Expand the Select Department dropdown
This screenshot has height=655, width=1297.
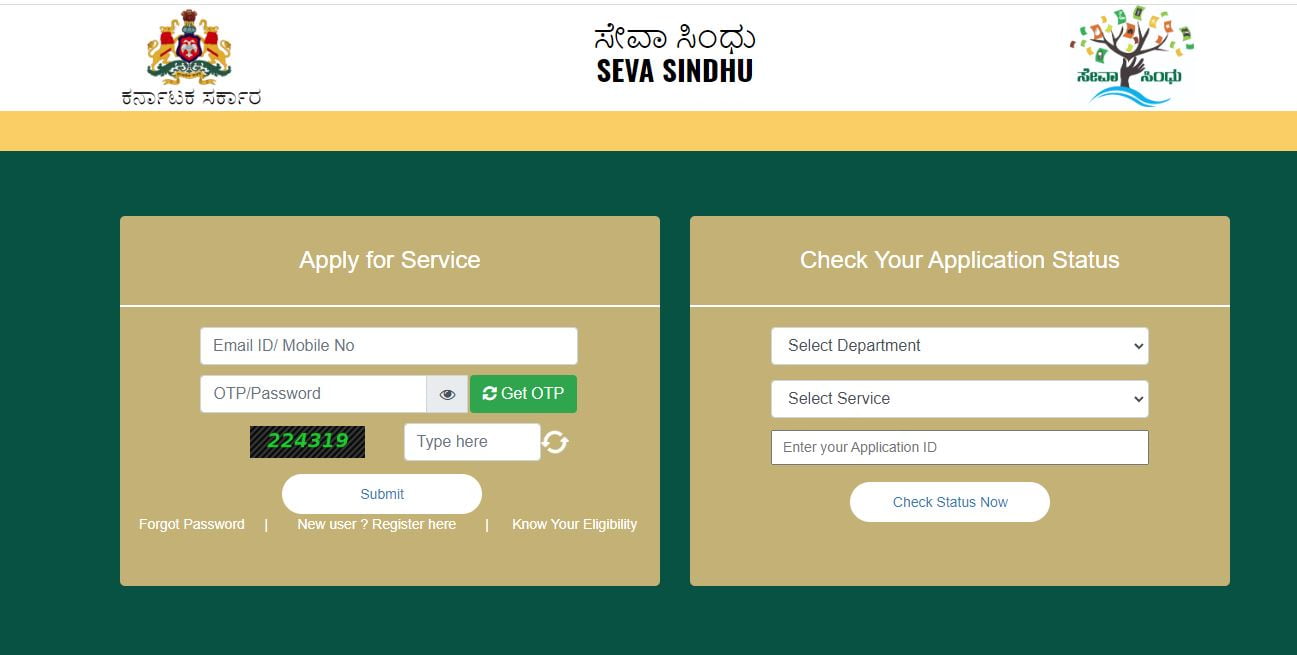pyautogui.click(x=960, y=346)
